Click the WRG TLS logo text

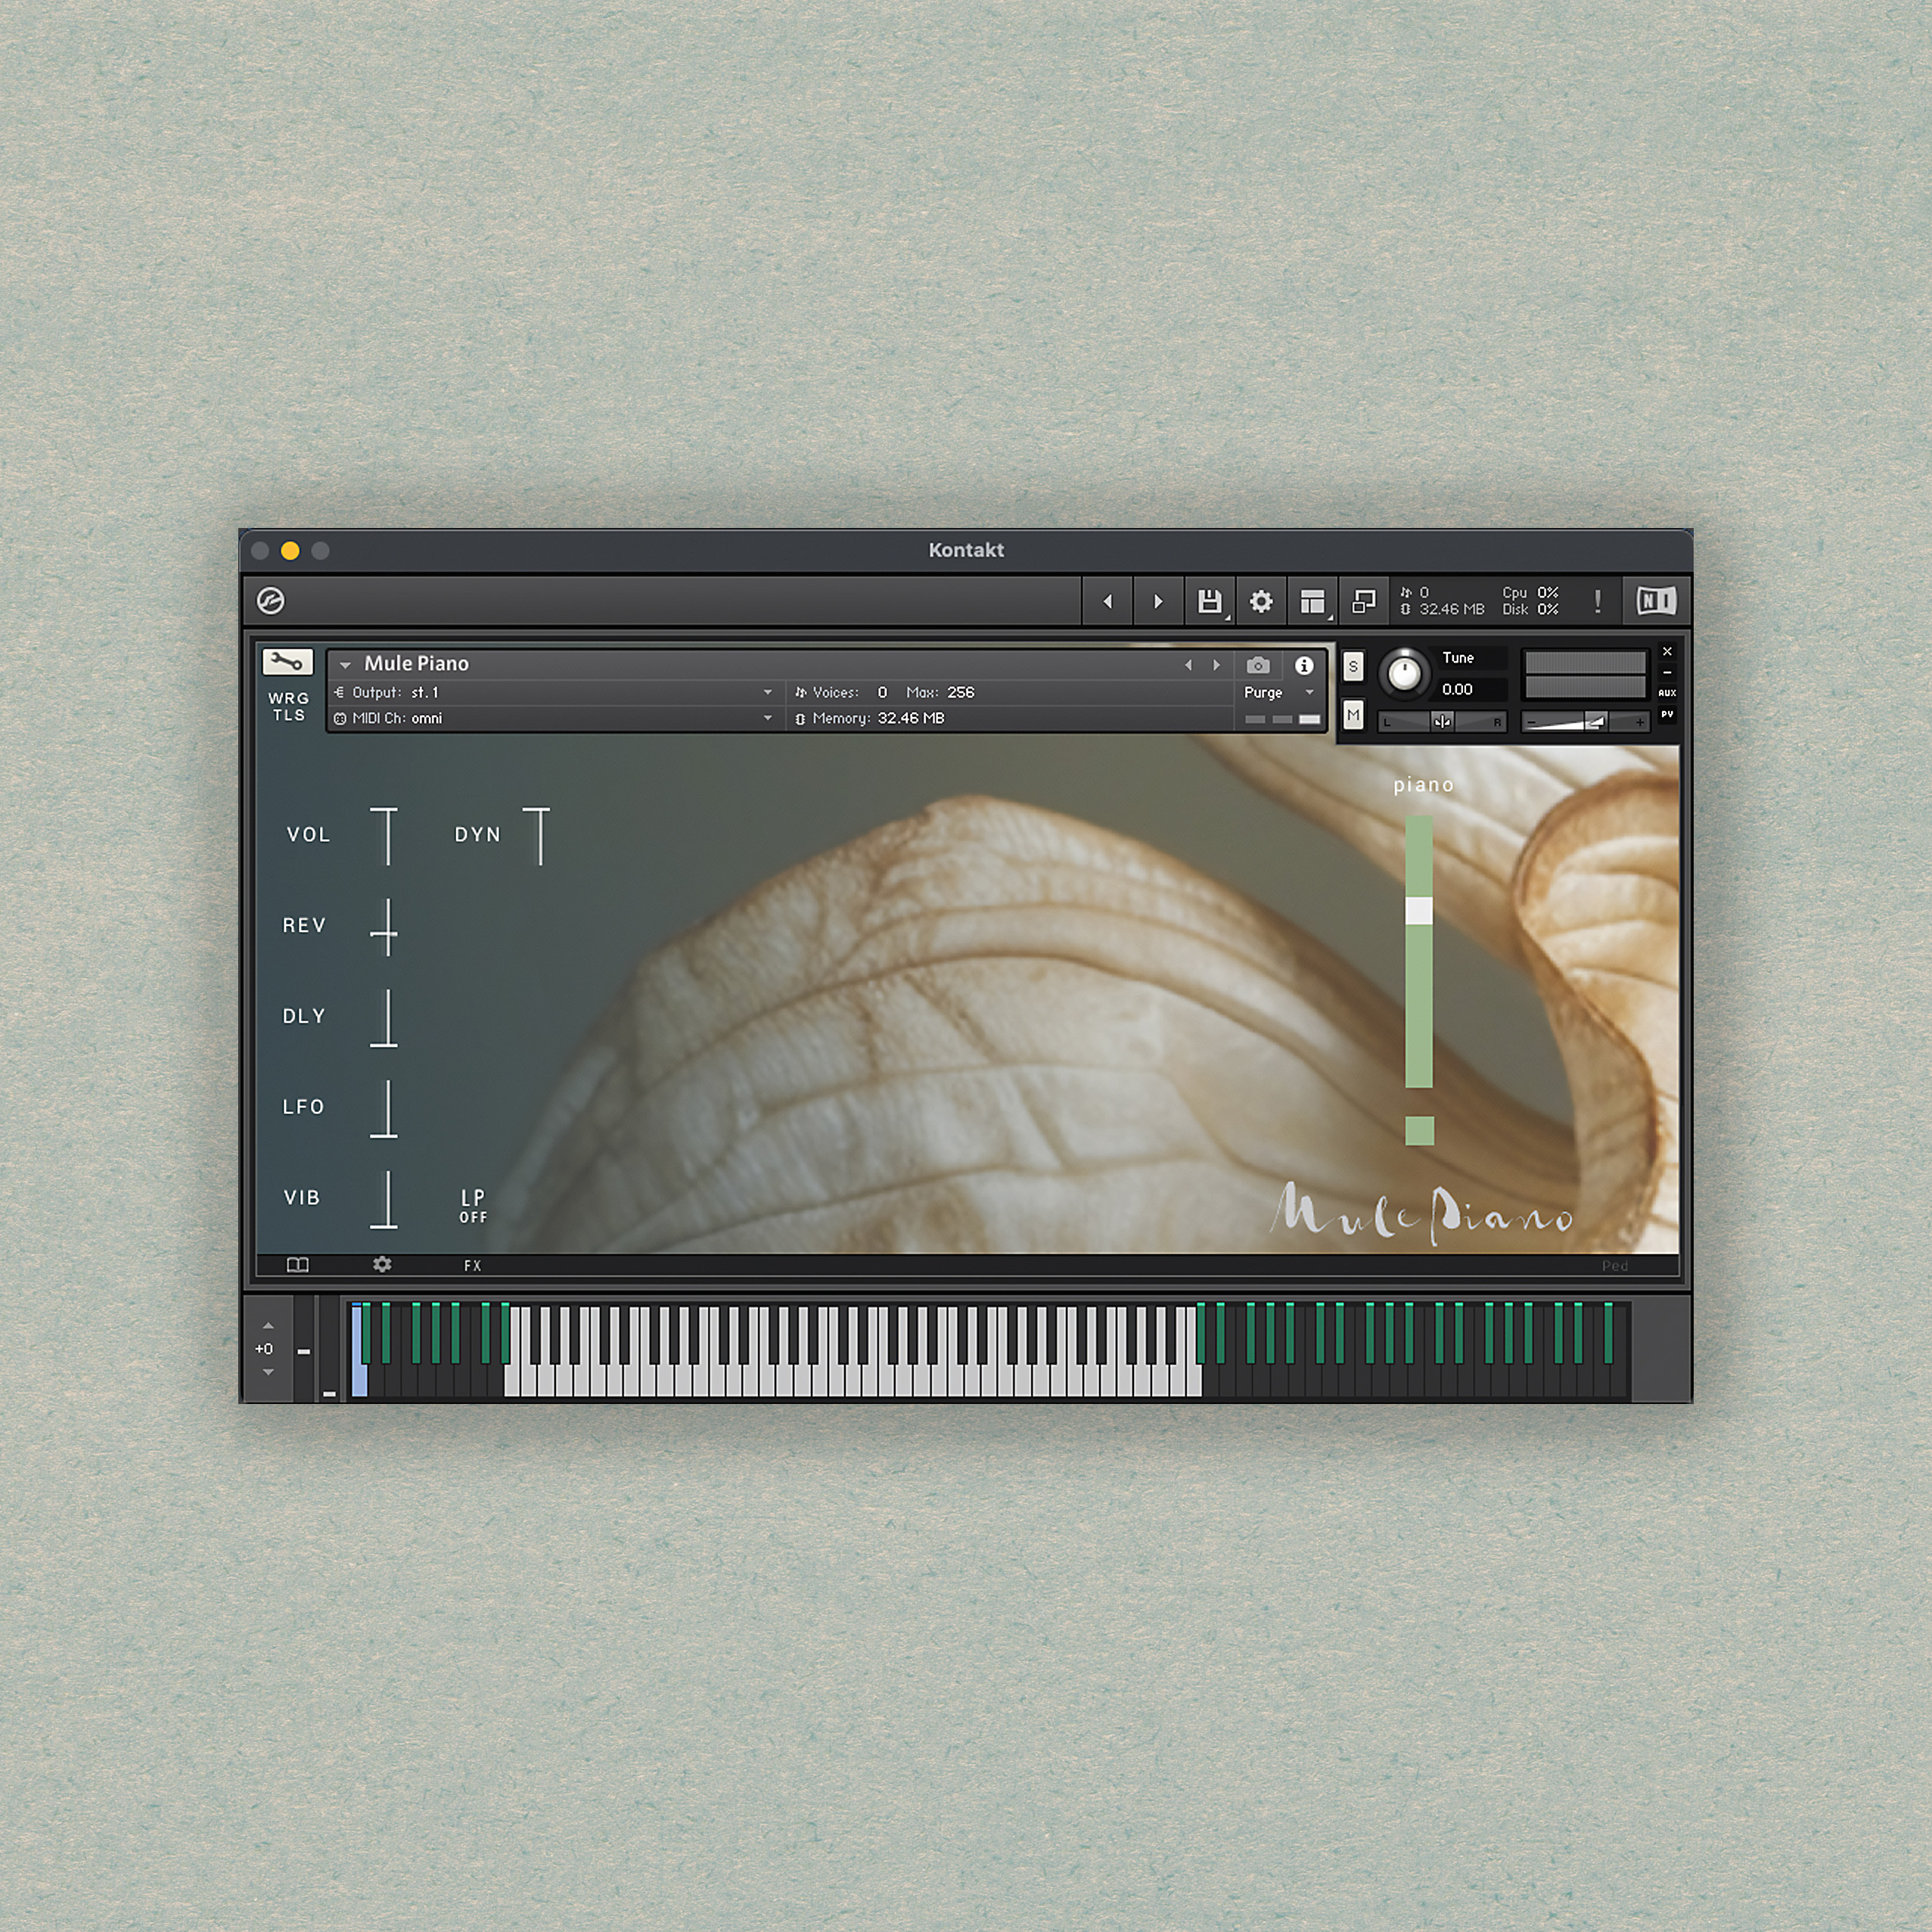pyautogui.click(x=288, y=706)
